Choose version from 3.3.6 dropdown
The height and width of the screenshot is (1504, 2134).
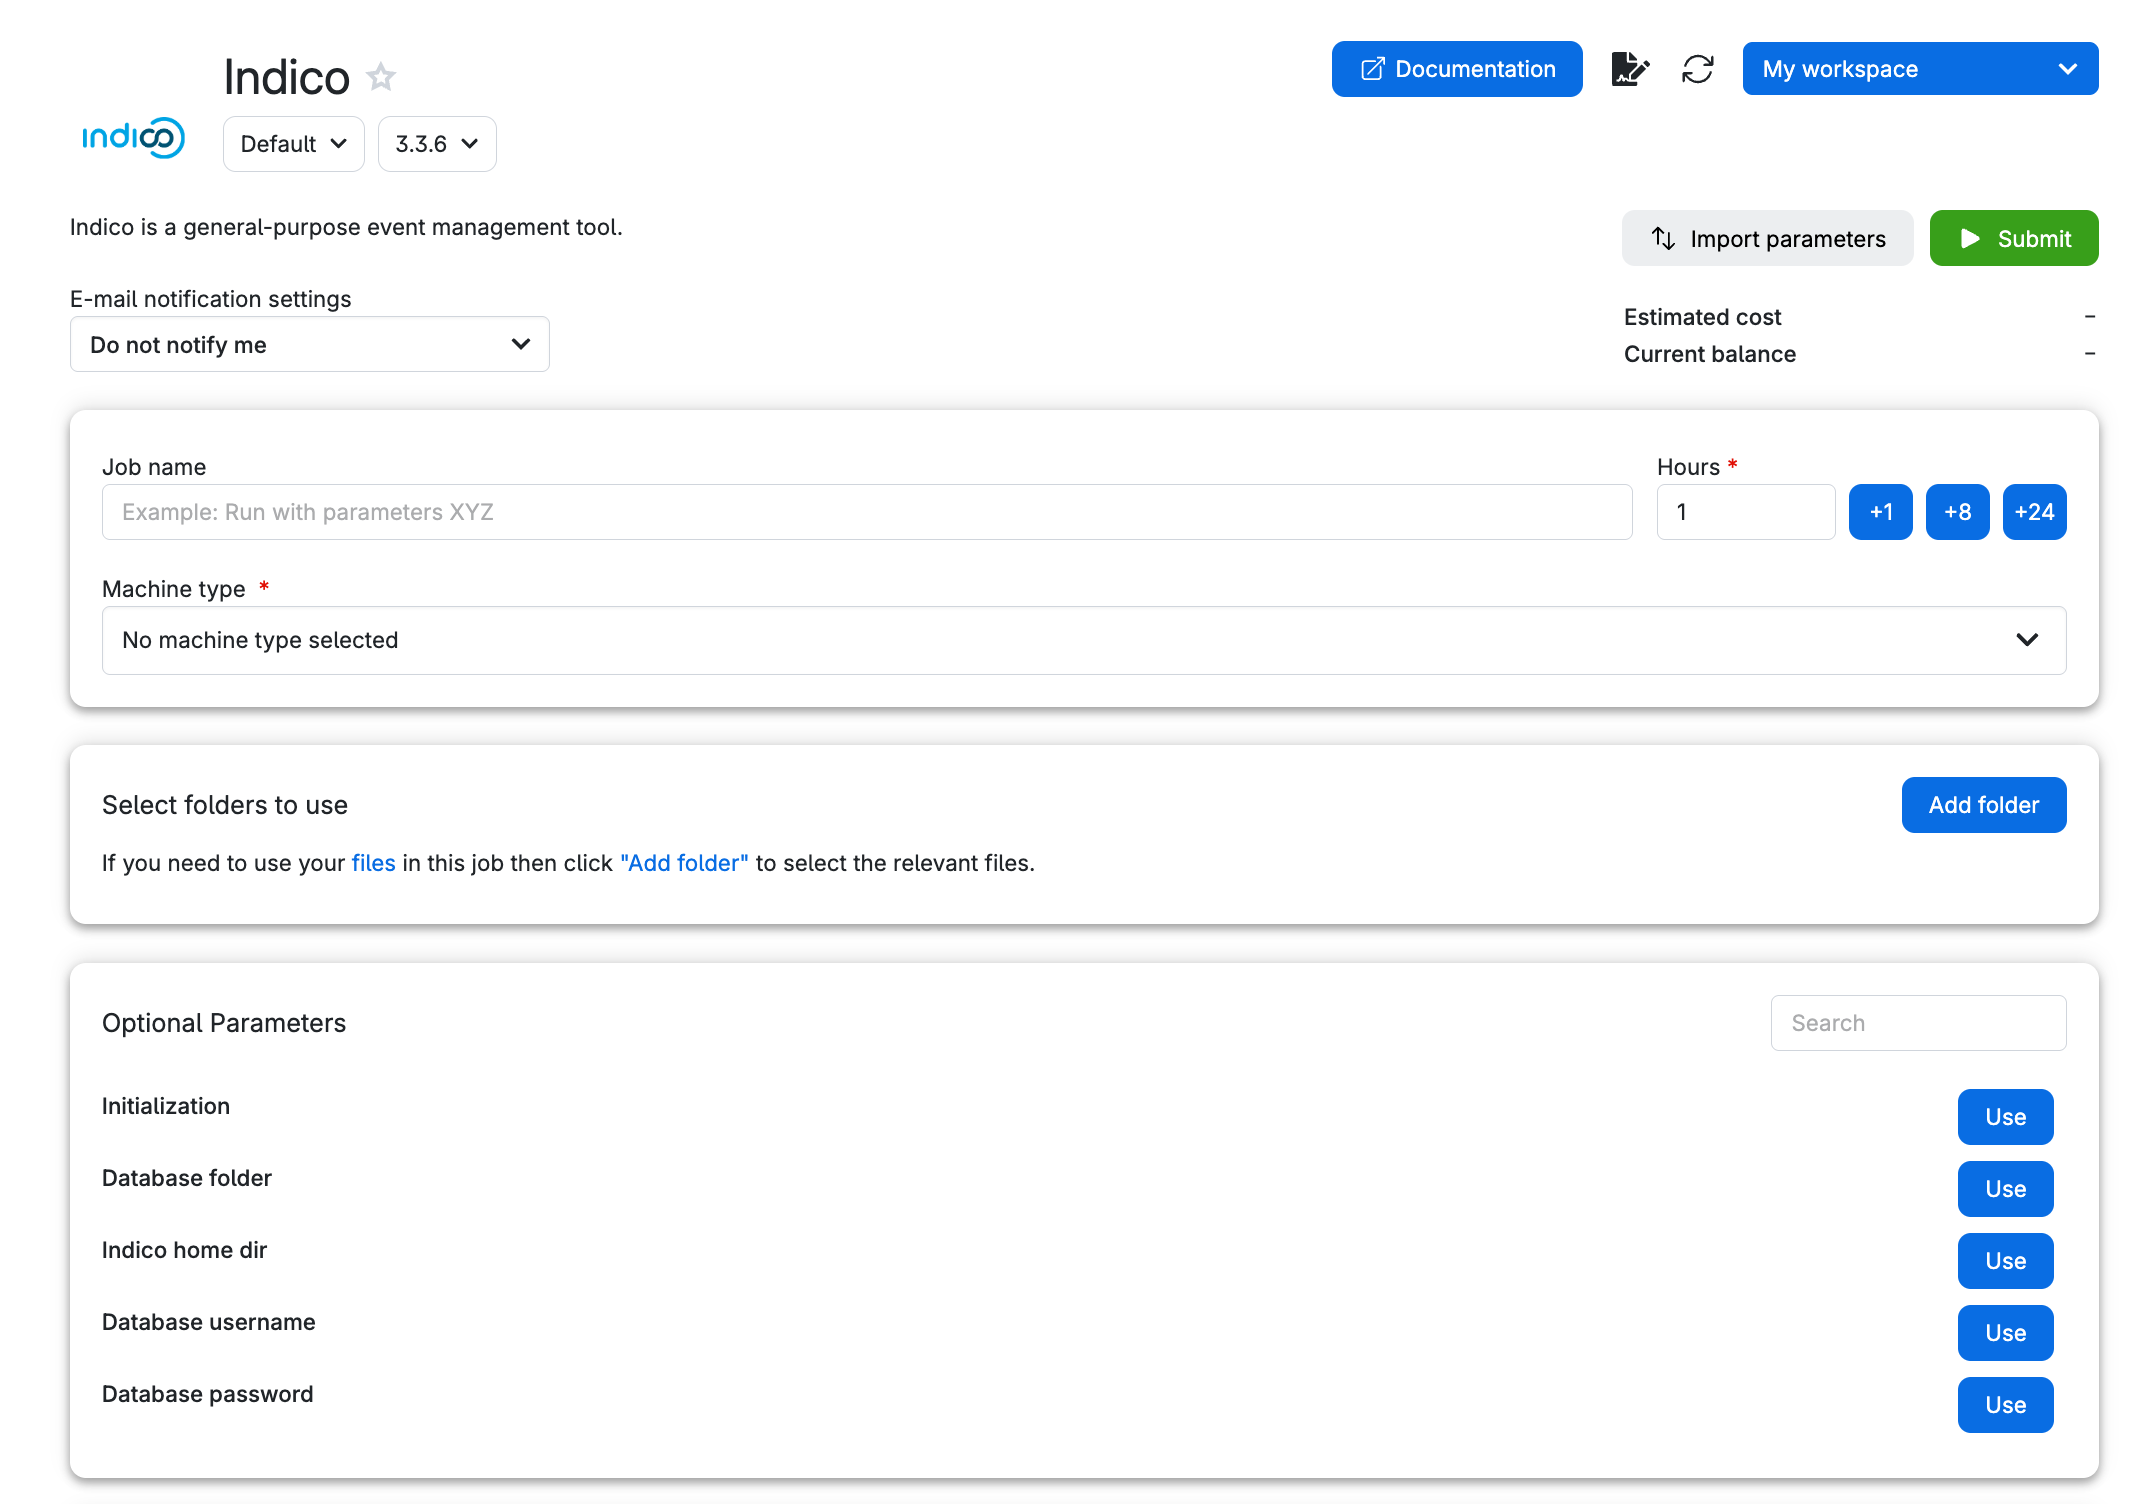coord(437,144)
